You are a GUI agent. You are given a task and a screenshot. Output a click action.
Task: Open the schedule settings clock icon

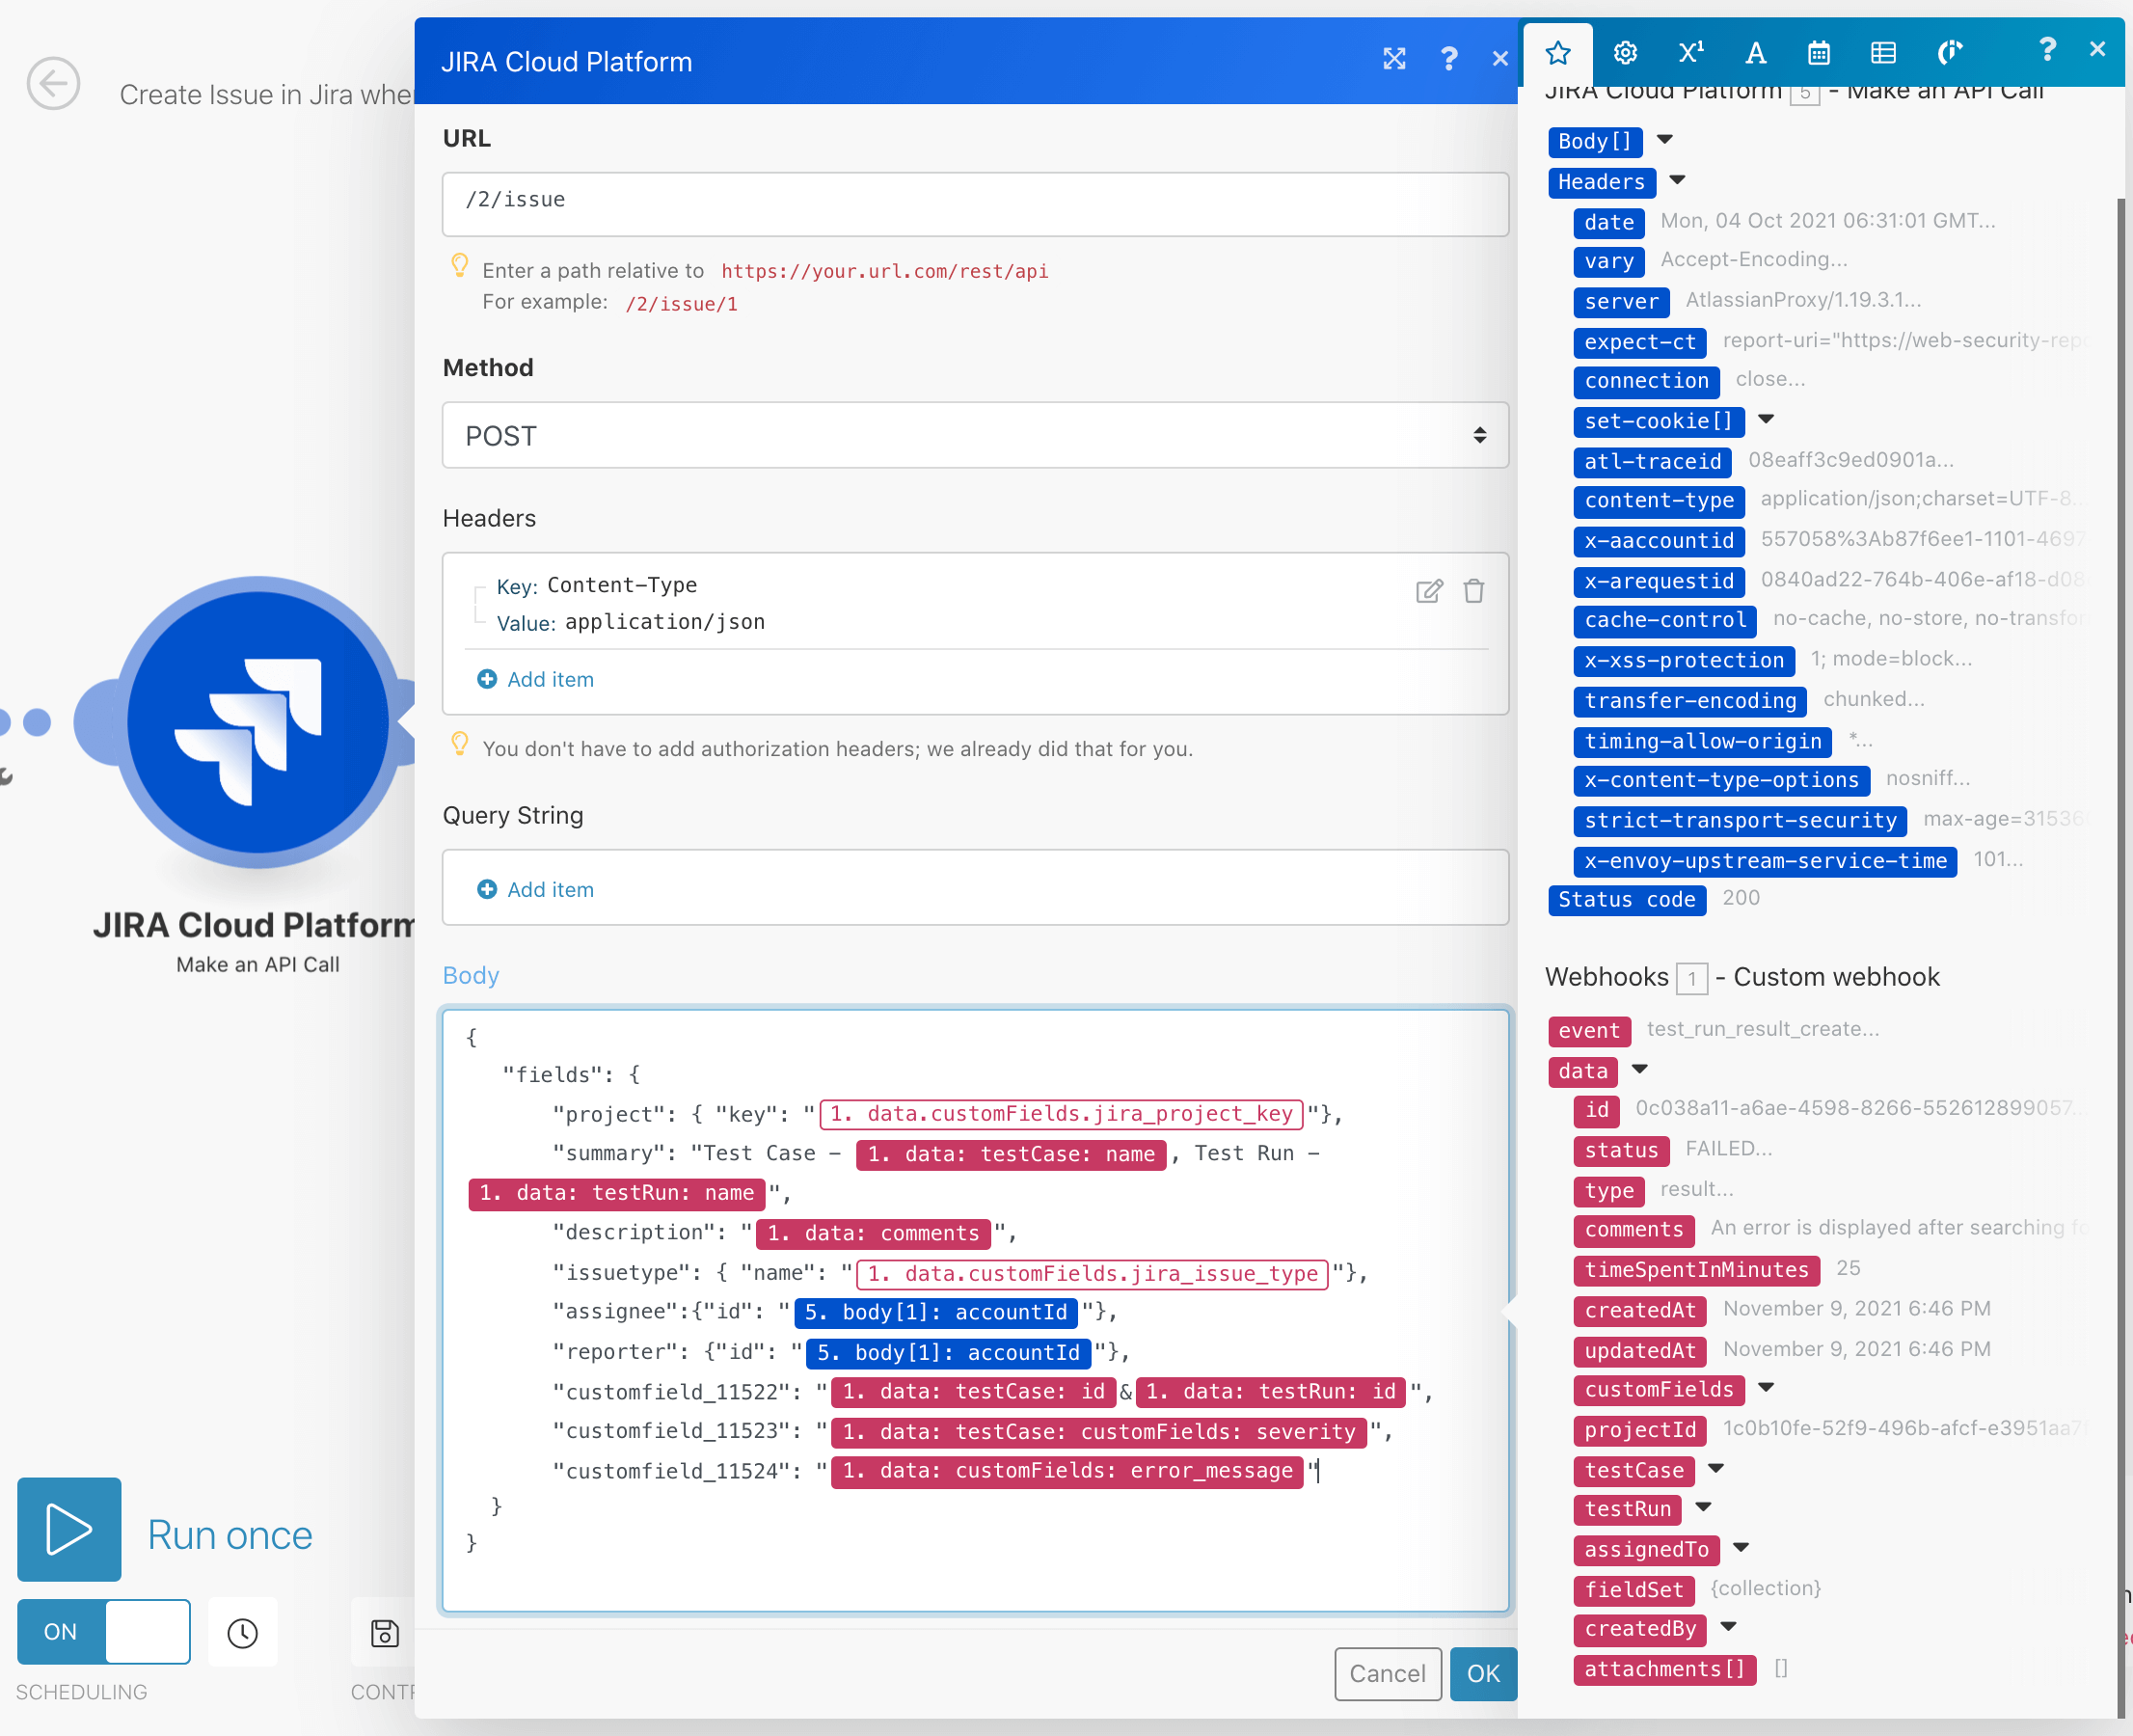click(242, 1633)
